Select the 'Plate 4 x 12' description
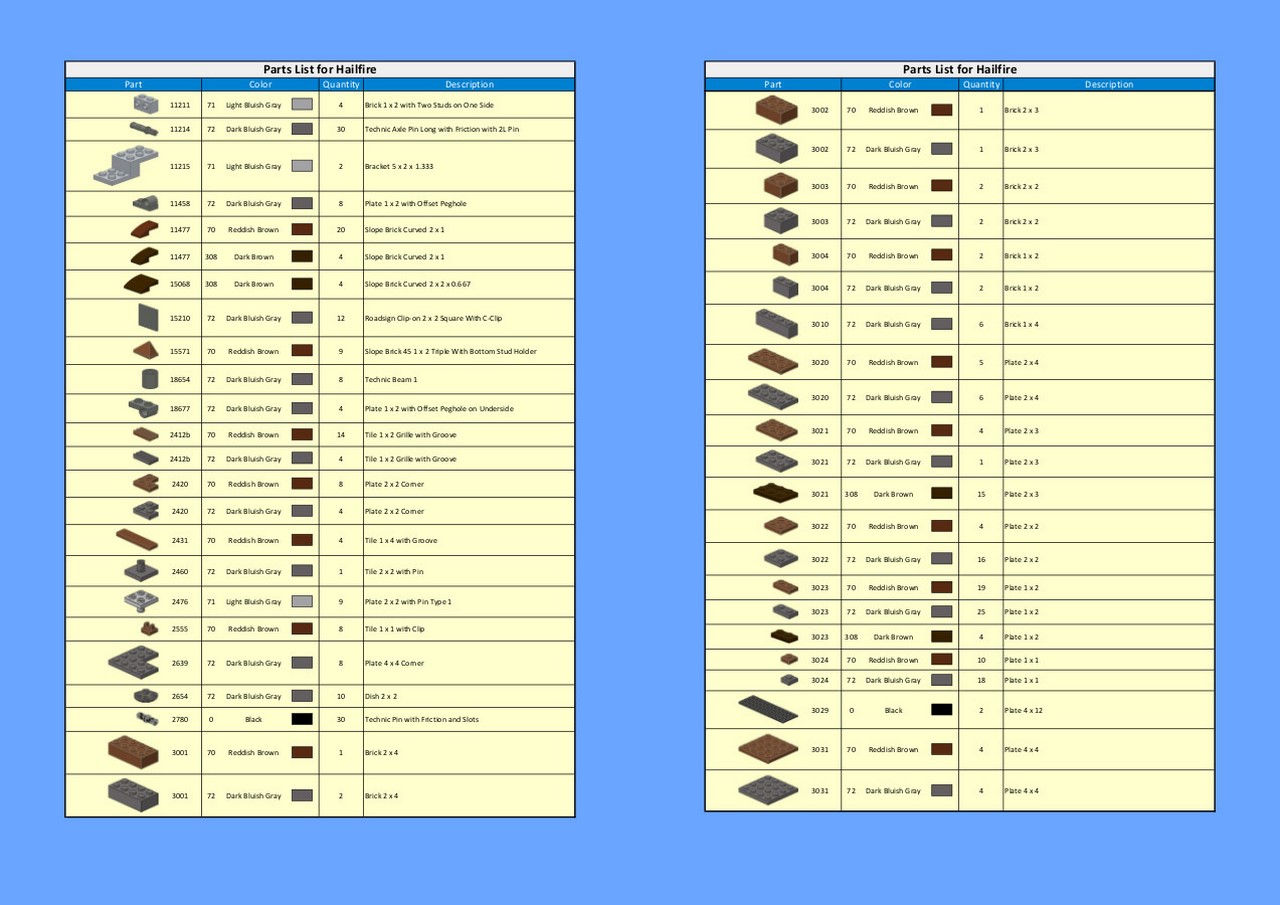Image resolution: width=1280 pixels, height=905 pixels. 1023,710
